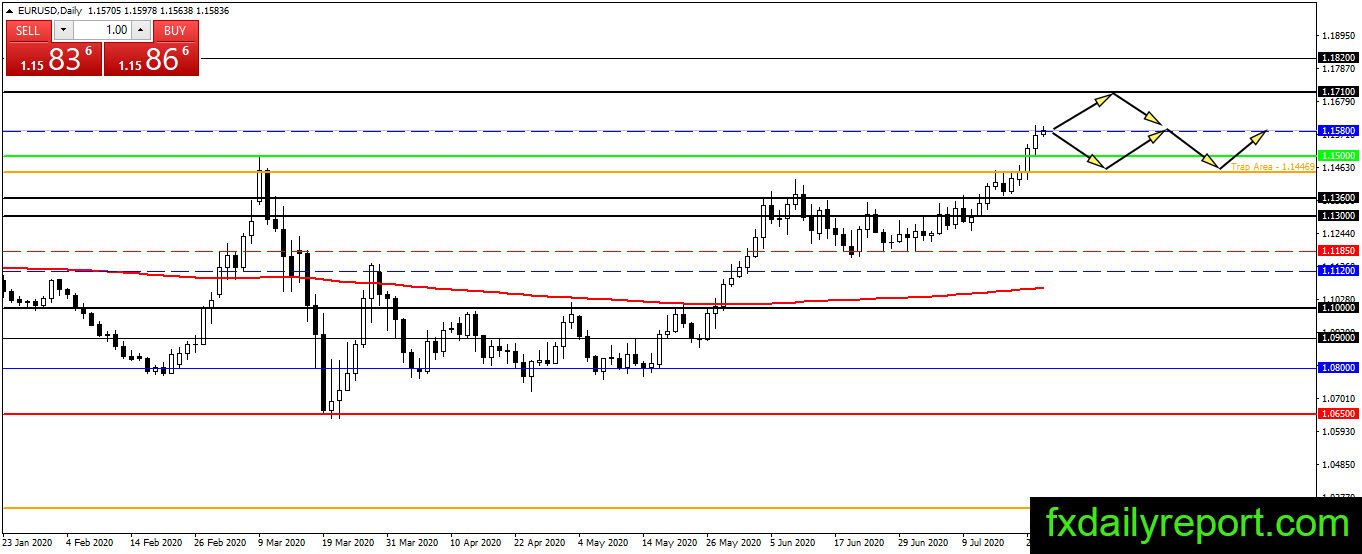Click the 4 May 2020 date label
Viewport: 1362px width, 554px height.
(x=604, y=543)
